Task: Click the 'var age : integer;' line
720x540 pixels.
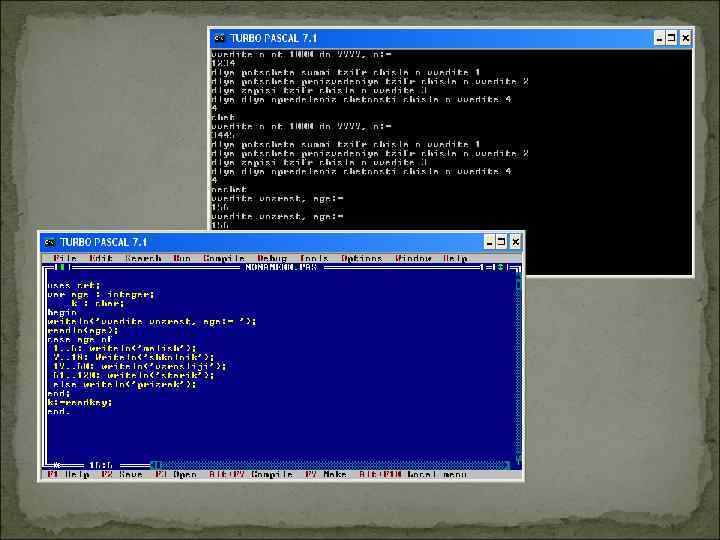Action: click(101, 295)
